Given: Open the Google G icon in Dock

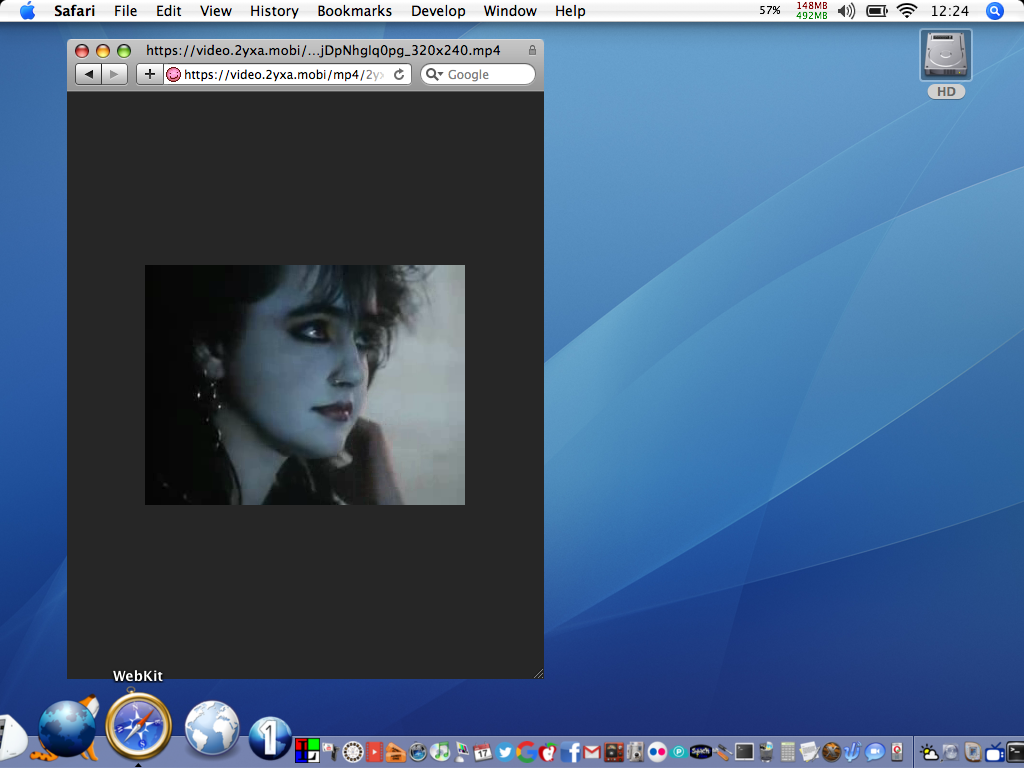Looking at the screenshot, I should [526, 752].
